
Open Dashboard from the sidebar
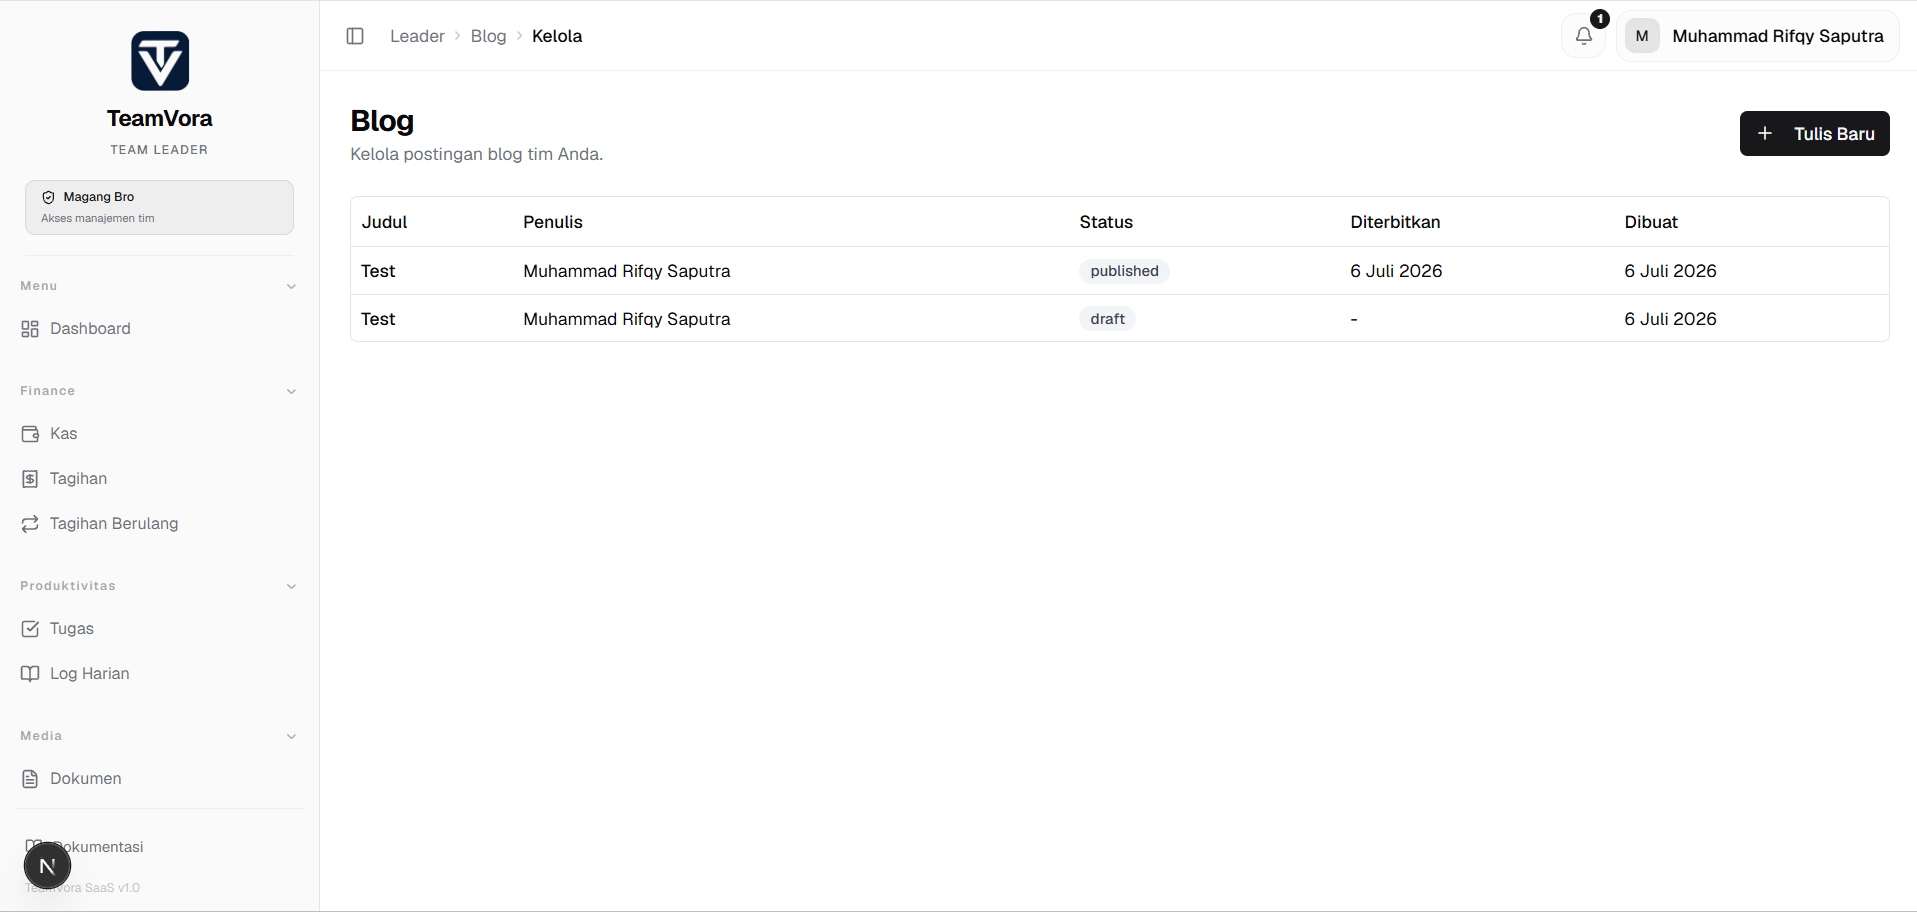point(160,329)
